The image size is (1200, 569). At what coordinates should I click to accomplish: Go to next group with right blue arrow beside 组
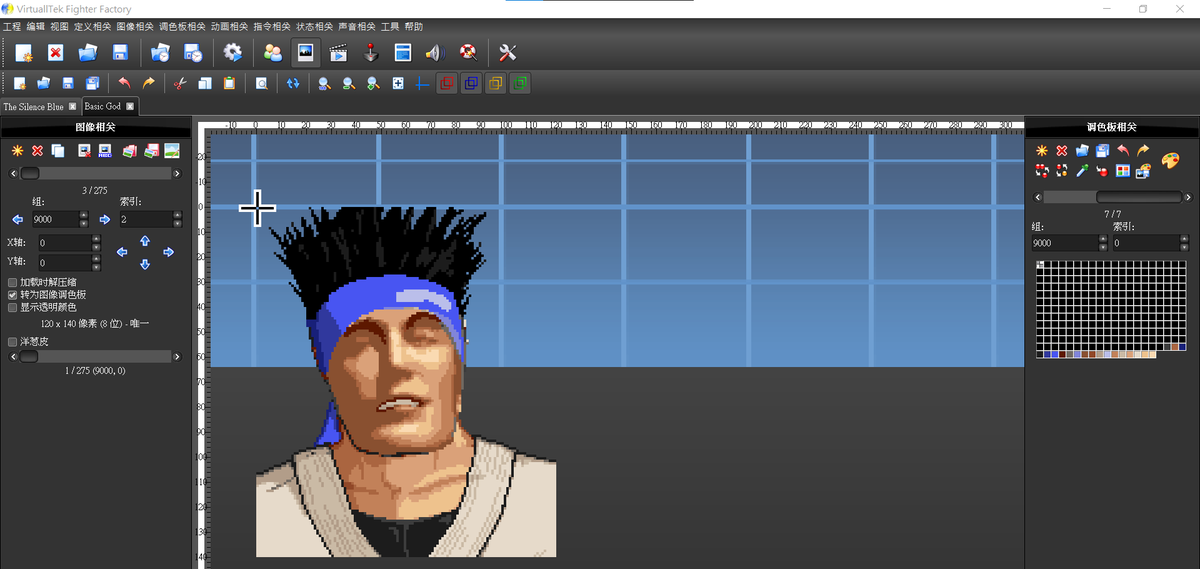pos(104,219)
